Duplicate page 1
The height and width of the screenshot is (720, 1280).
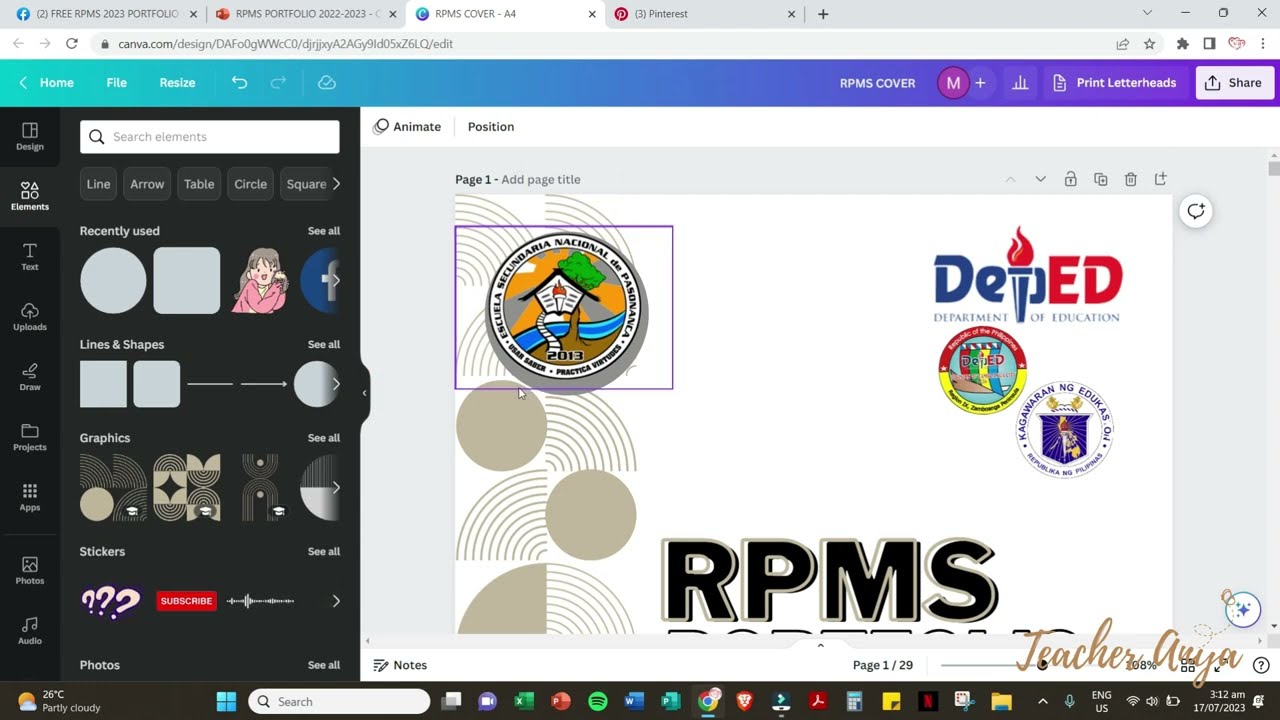coord(1100,179)
